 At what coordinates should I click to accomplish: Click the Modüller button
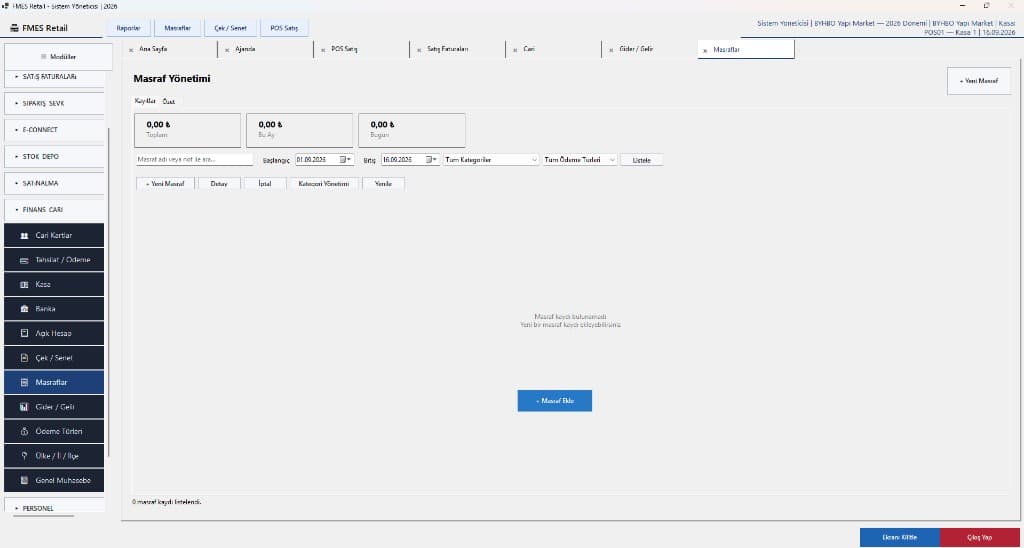(59, 57)
